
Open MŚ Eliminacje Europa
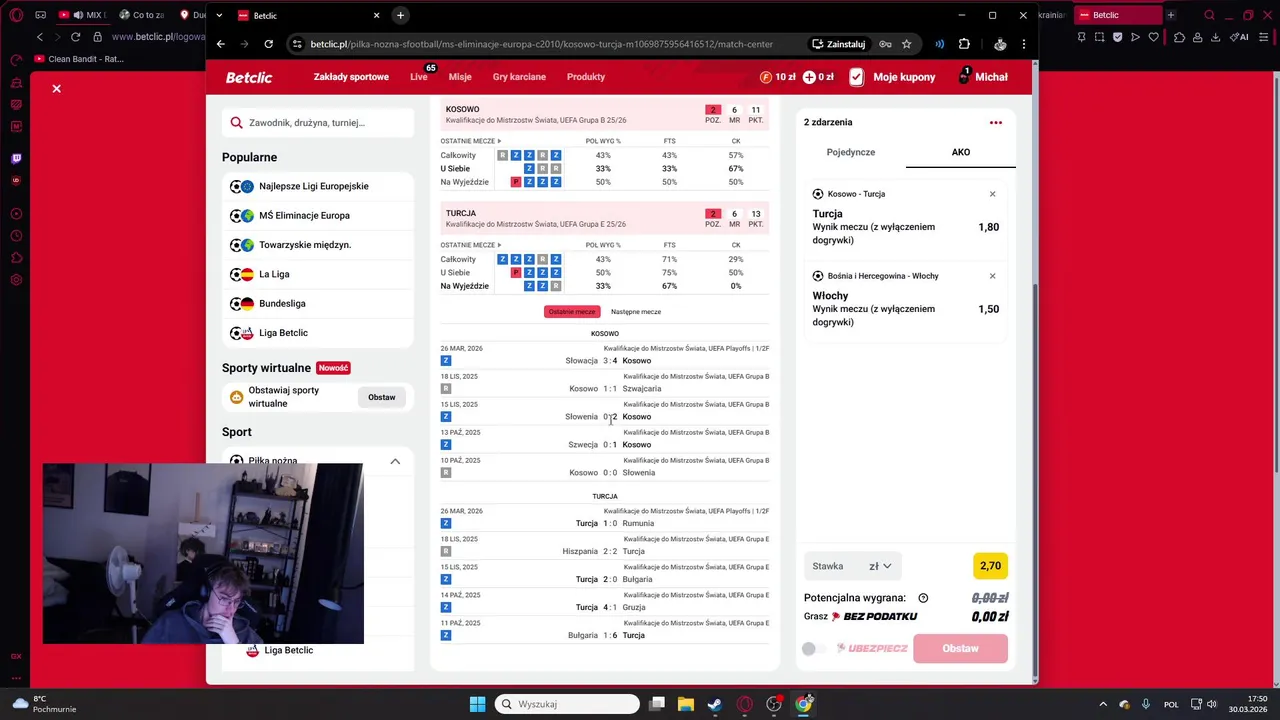[318, 215]
